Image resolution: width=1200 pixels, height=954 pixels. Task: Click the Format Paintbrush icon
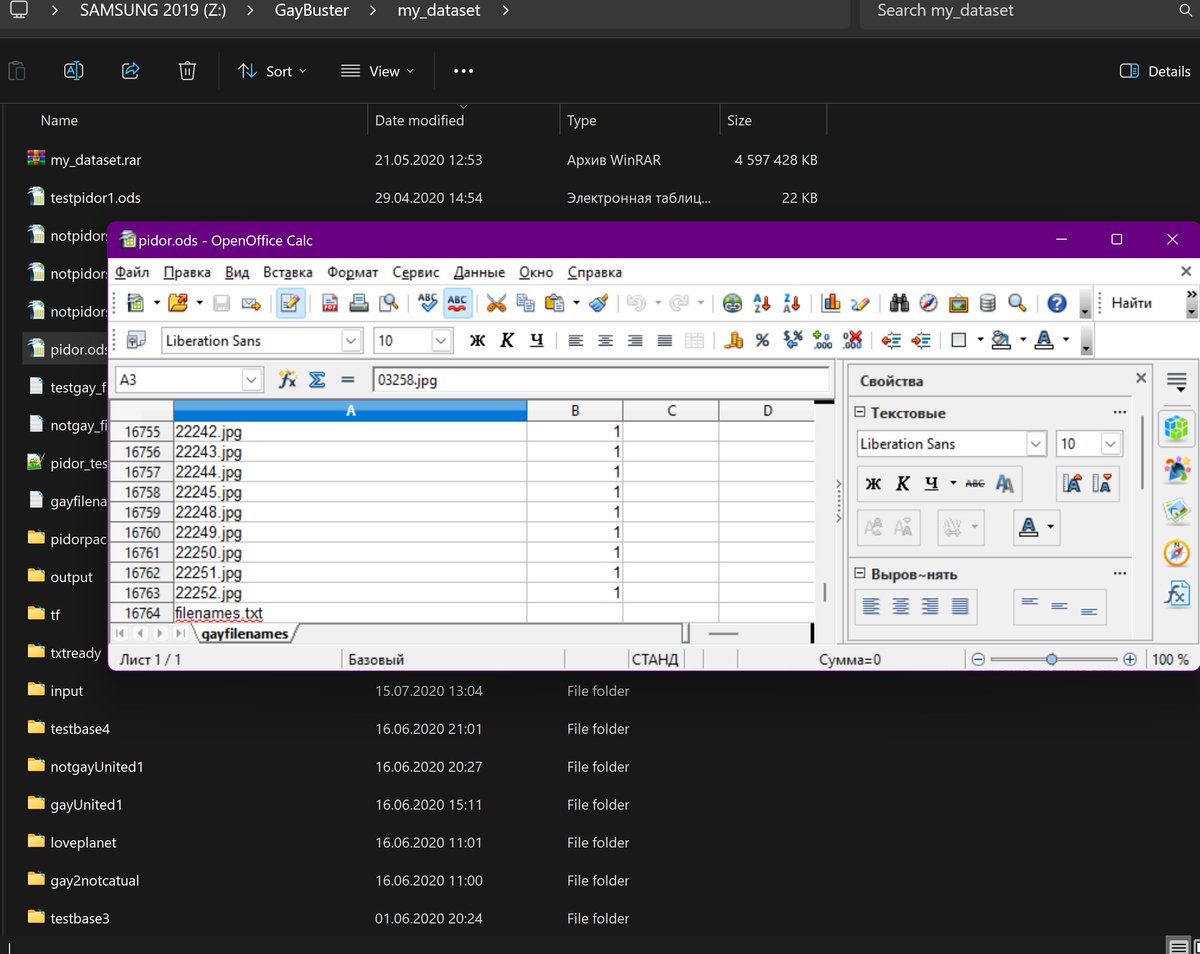click(598, 303)
